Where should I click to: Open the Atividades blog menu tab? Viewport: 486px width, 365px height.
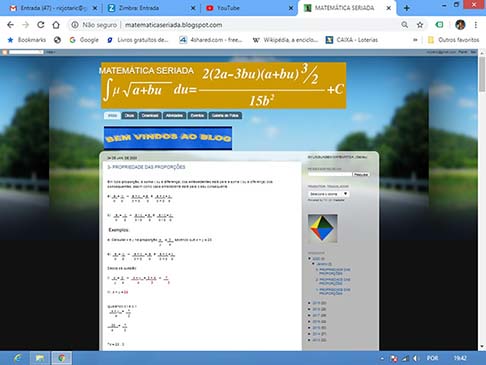point(174,116)
